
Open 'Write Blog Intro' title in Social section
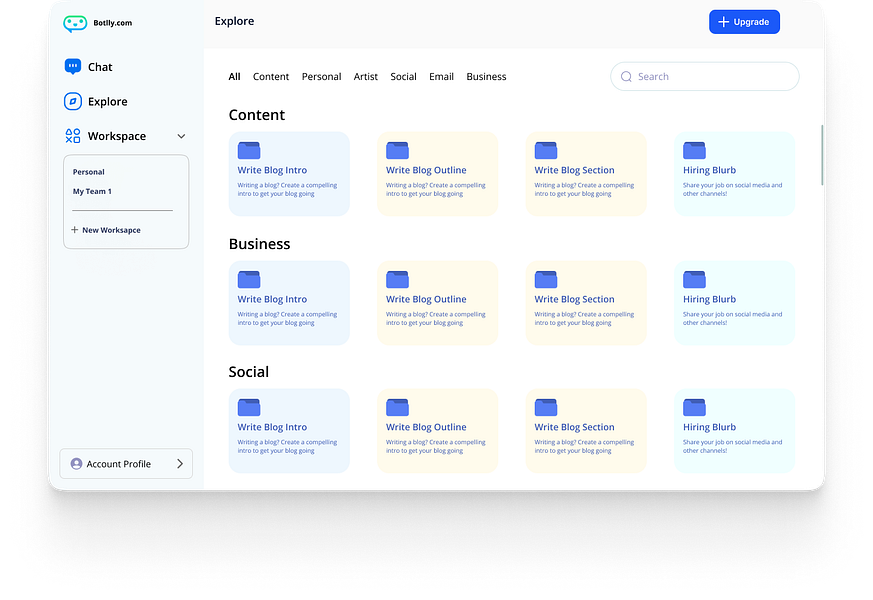272,427
